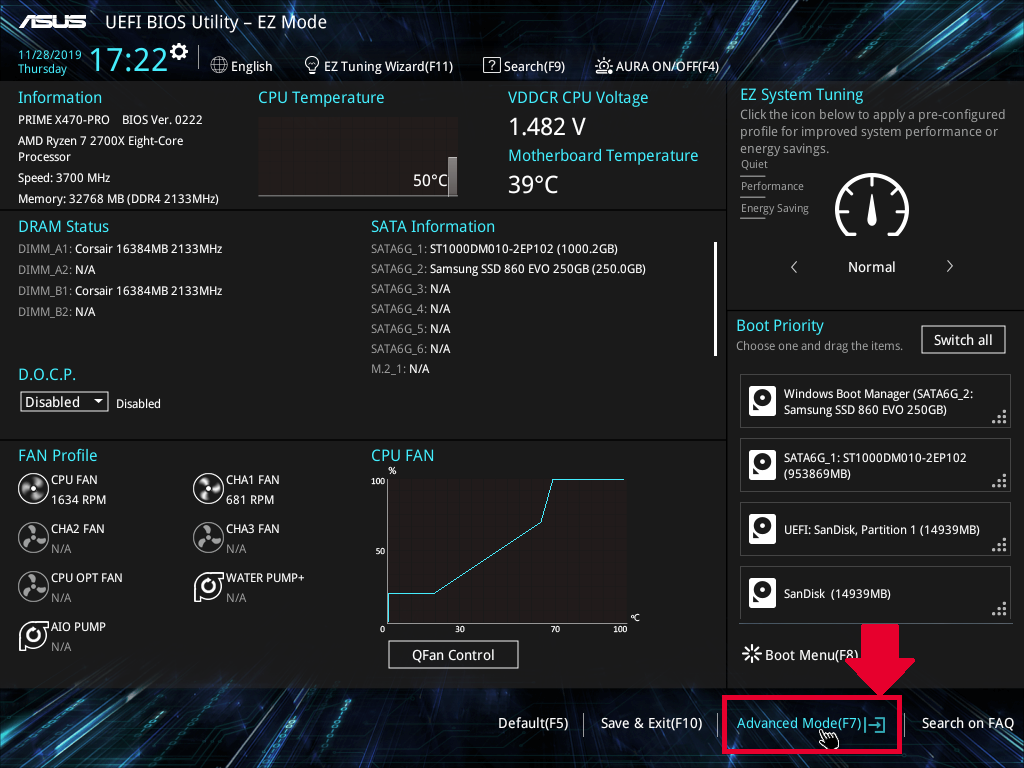Grab the drag handle on SanDisk (14939MB) entry

(999, 610)
